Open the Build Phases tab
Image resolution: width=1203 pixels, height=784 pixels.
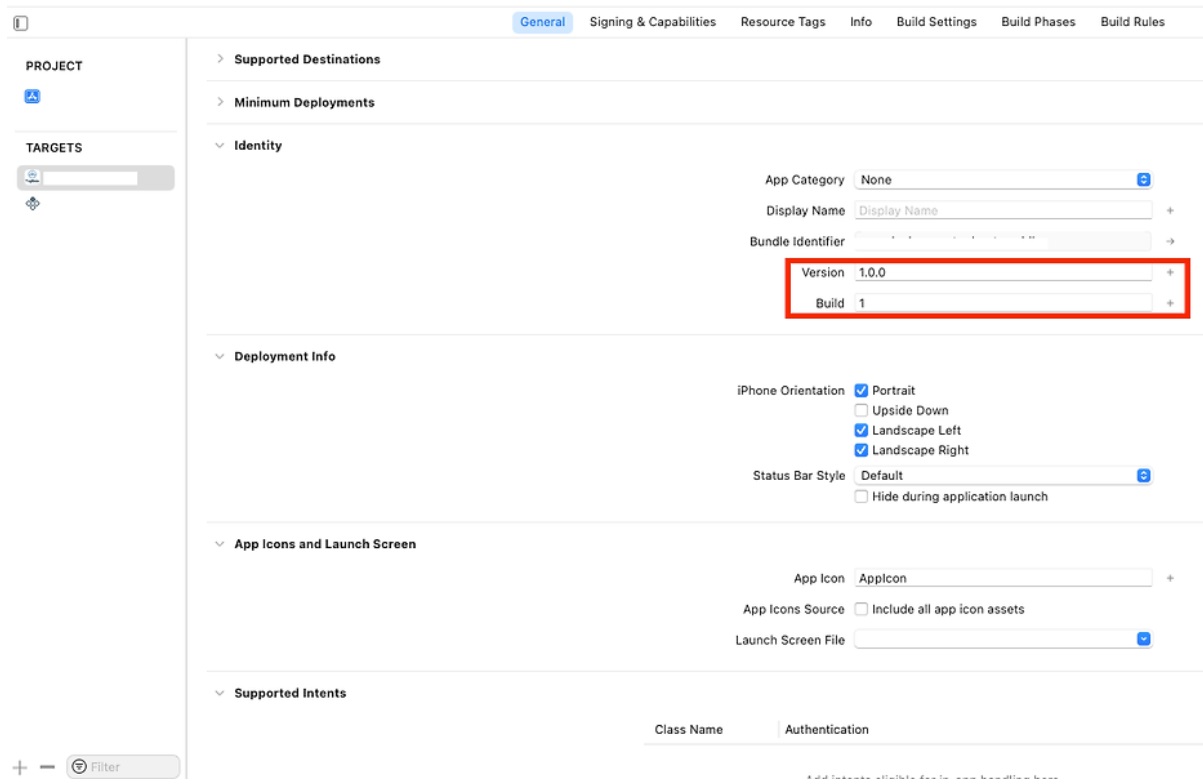[1038, 22]
